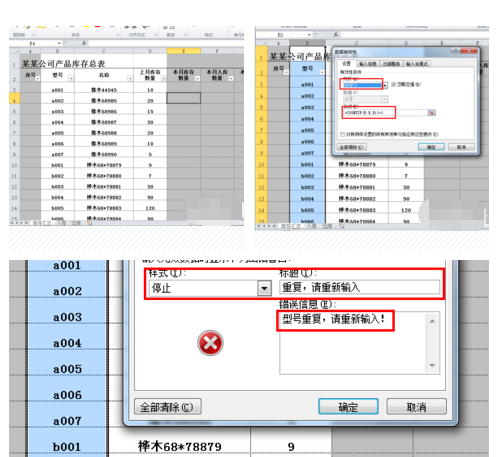Click the large 确定 button
This screenshot has width=501, height=457.
pos(348,407)
